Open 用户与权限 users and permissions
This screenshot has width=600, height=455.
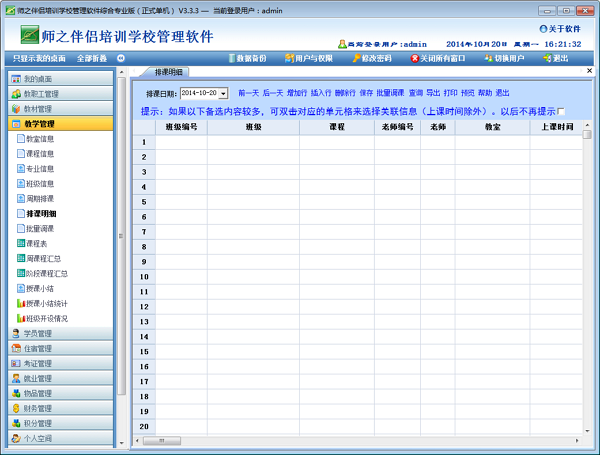tap(309, 58)
